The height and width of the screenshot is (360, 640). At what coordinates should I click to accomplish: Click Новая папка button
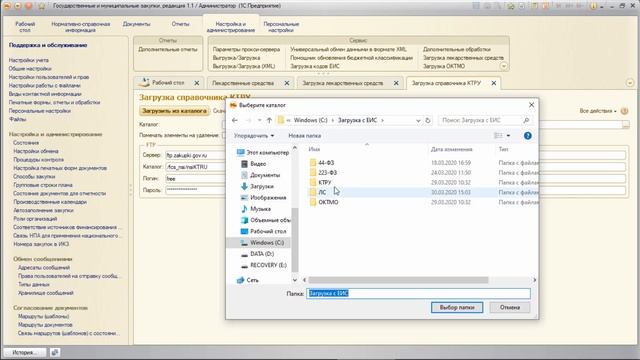click(304, 136)
